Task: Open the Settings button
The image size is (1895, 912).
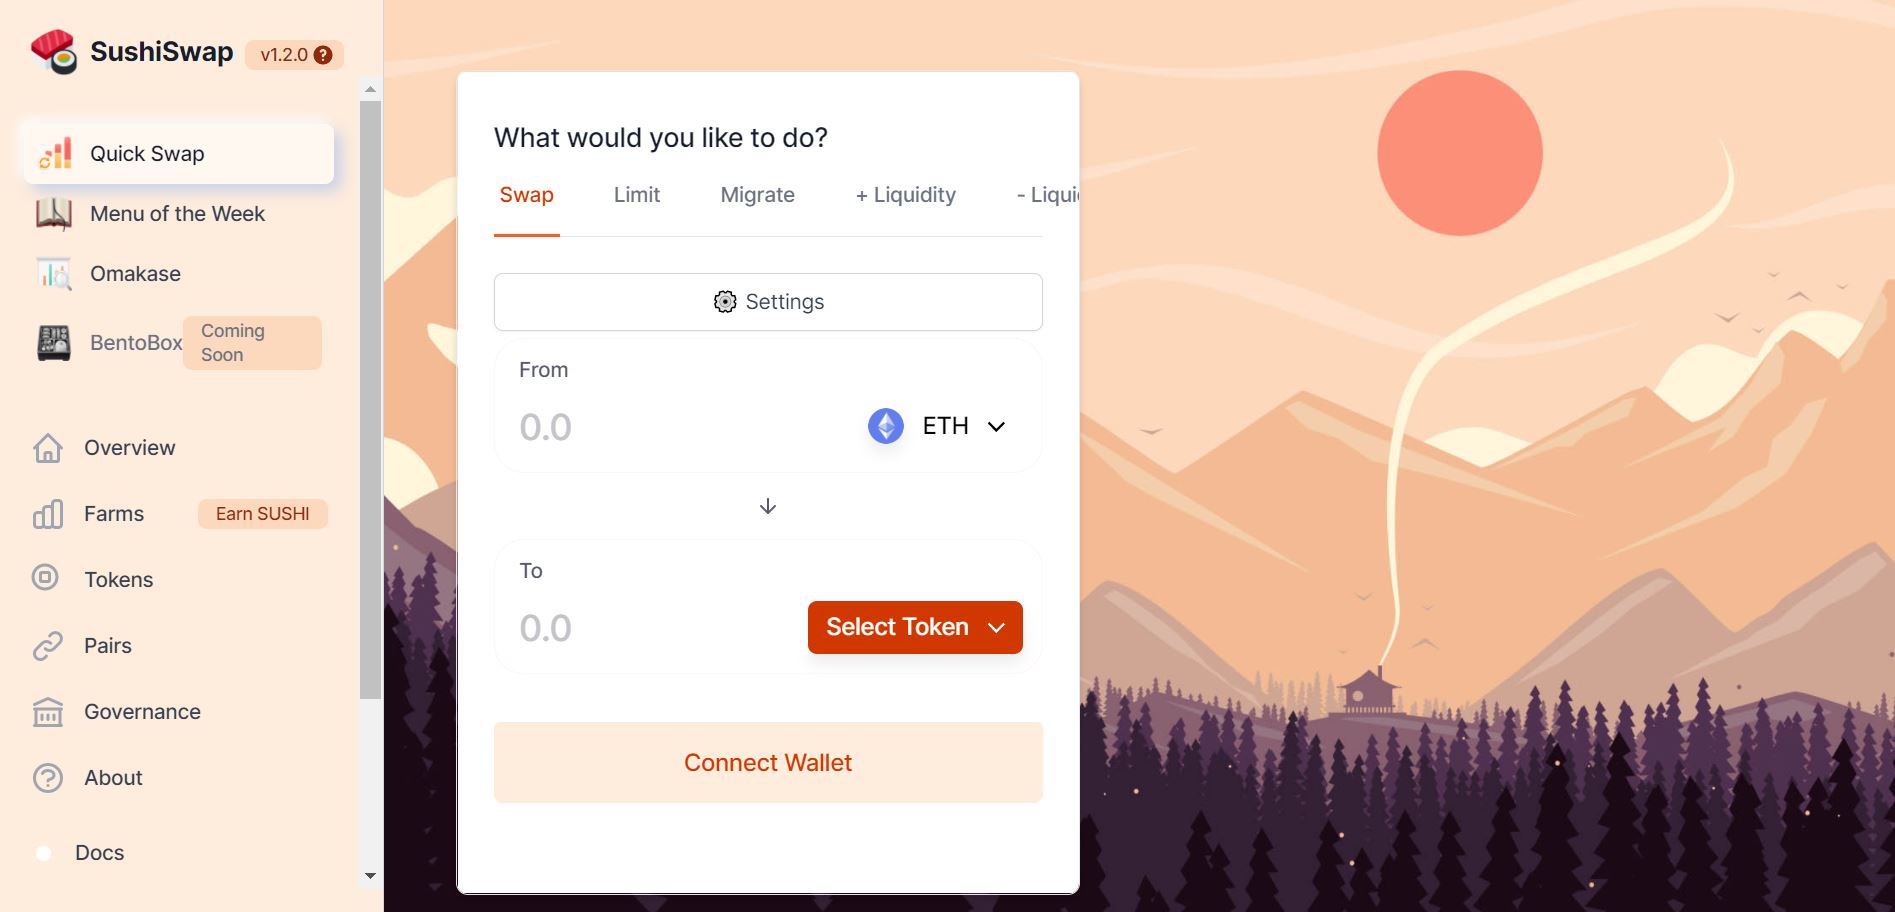Action: tap(768, 302)
